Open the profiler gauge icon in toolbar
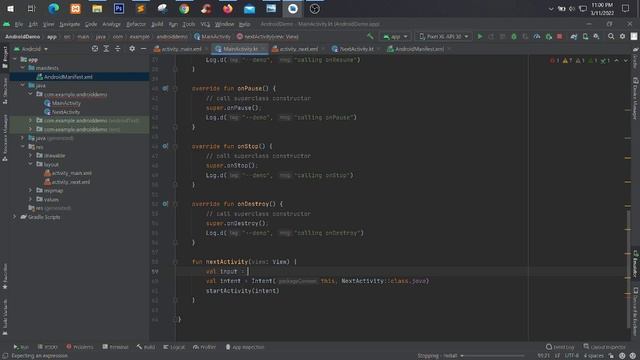The height and width of the screenshot is (360, 640). tap(537, 36)
